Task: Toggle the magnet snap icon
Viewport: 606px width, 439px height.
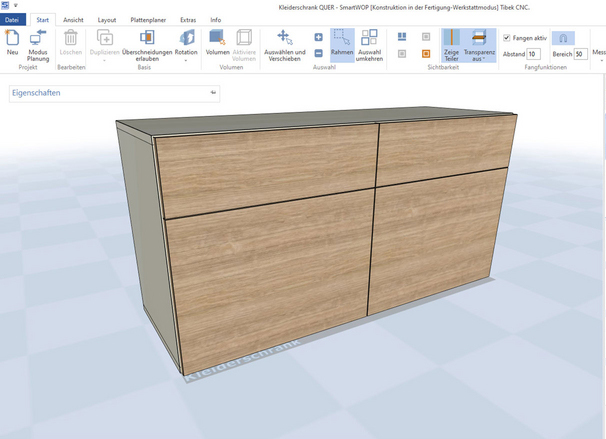Action: coord(563,38)
